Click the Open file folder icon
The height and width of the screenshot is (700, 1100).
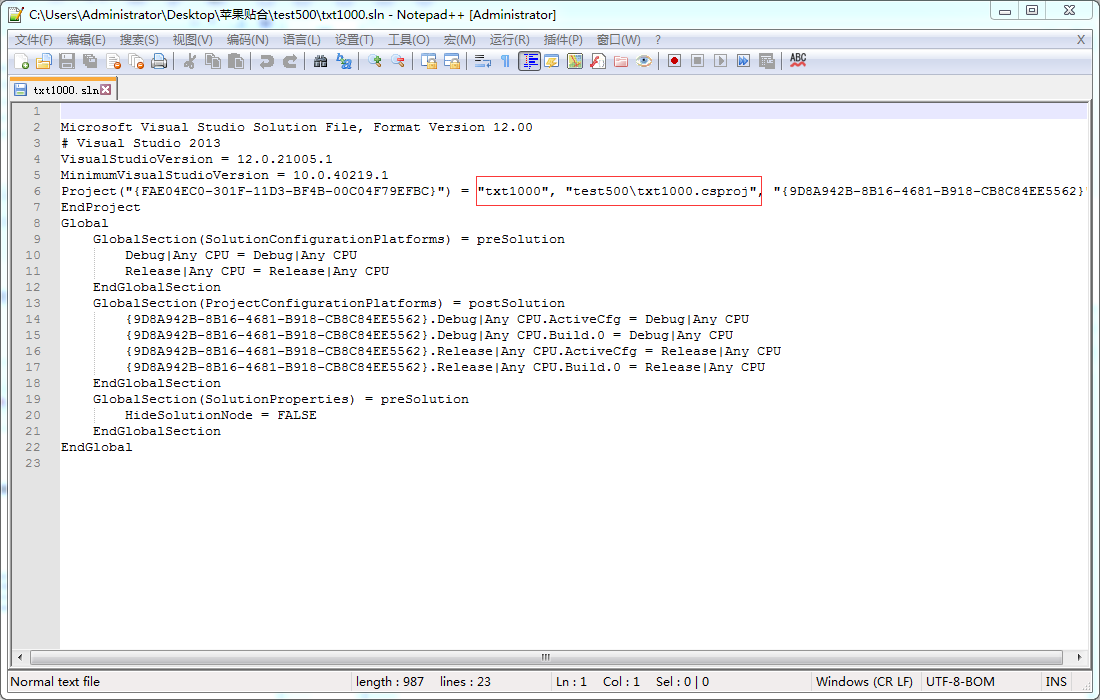pyautogui.click(x=43, y=61)
